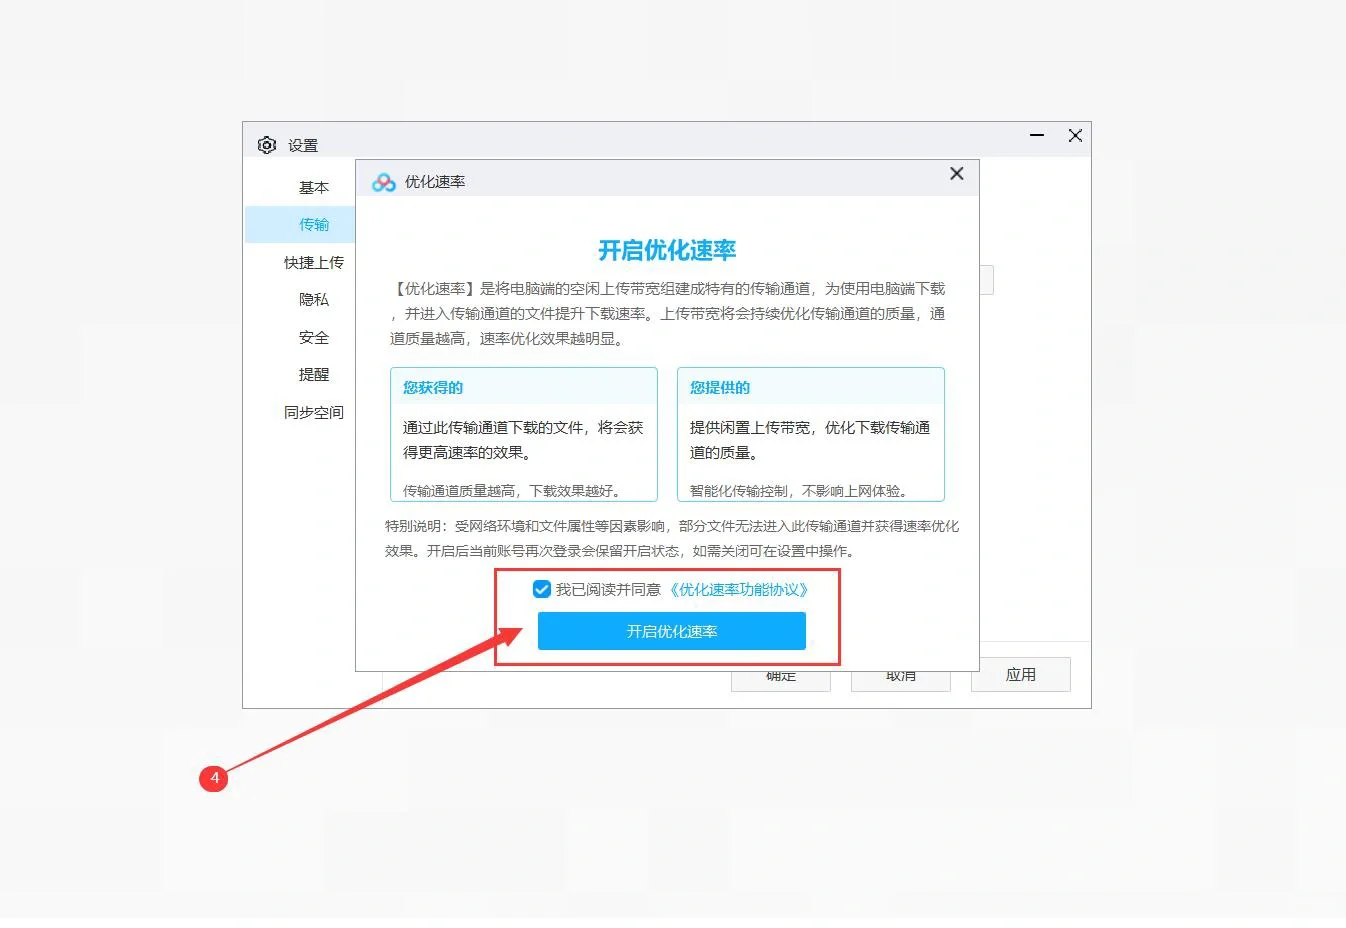Screen dimensions: 1346x928
Task: Click the 您获得的 info panel
Action: [523, 433]
